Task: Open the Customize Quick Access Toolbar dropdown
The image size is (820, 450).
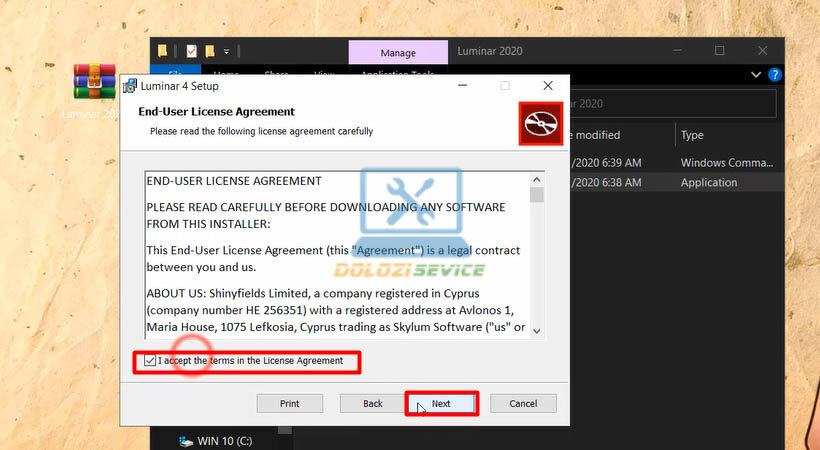Action: point(227,51)
